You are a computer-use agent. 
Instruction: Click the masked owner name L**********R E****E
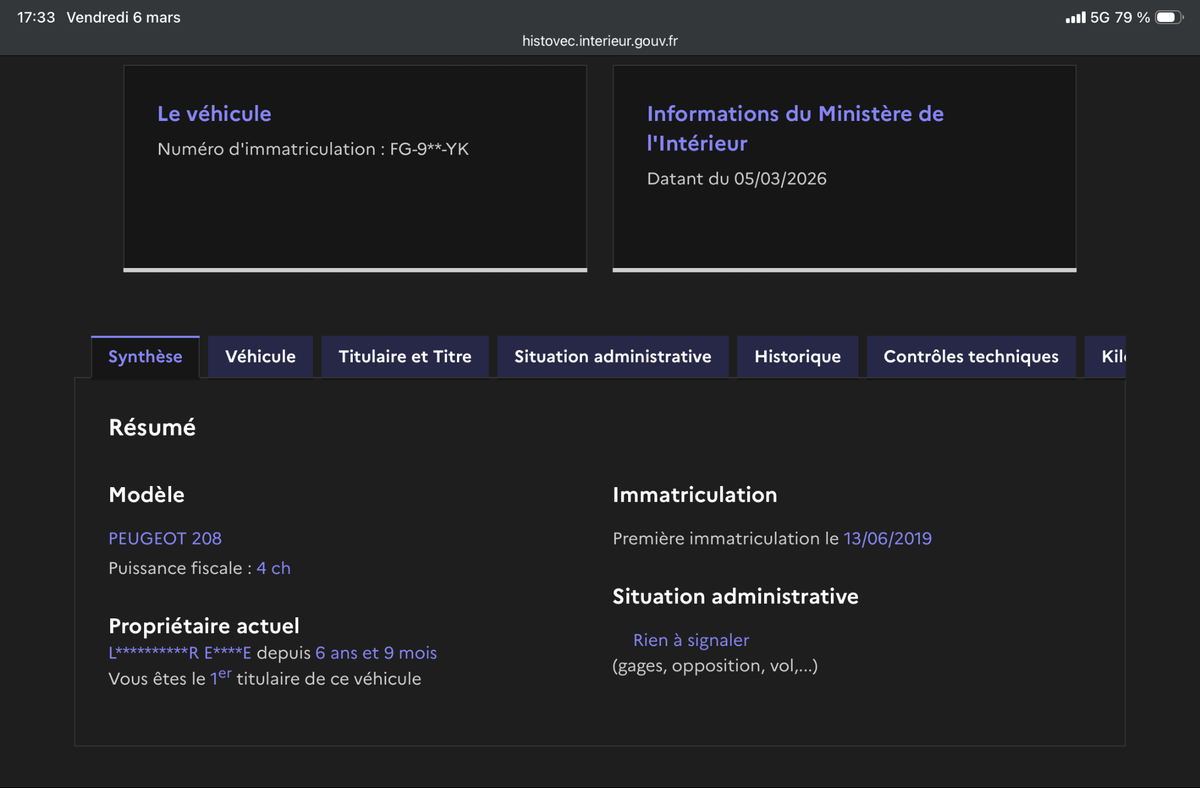click(180, 653)
